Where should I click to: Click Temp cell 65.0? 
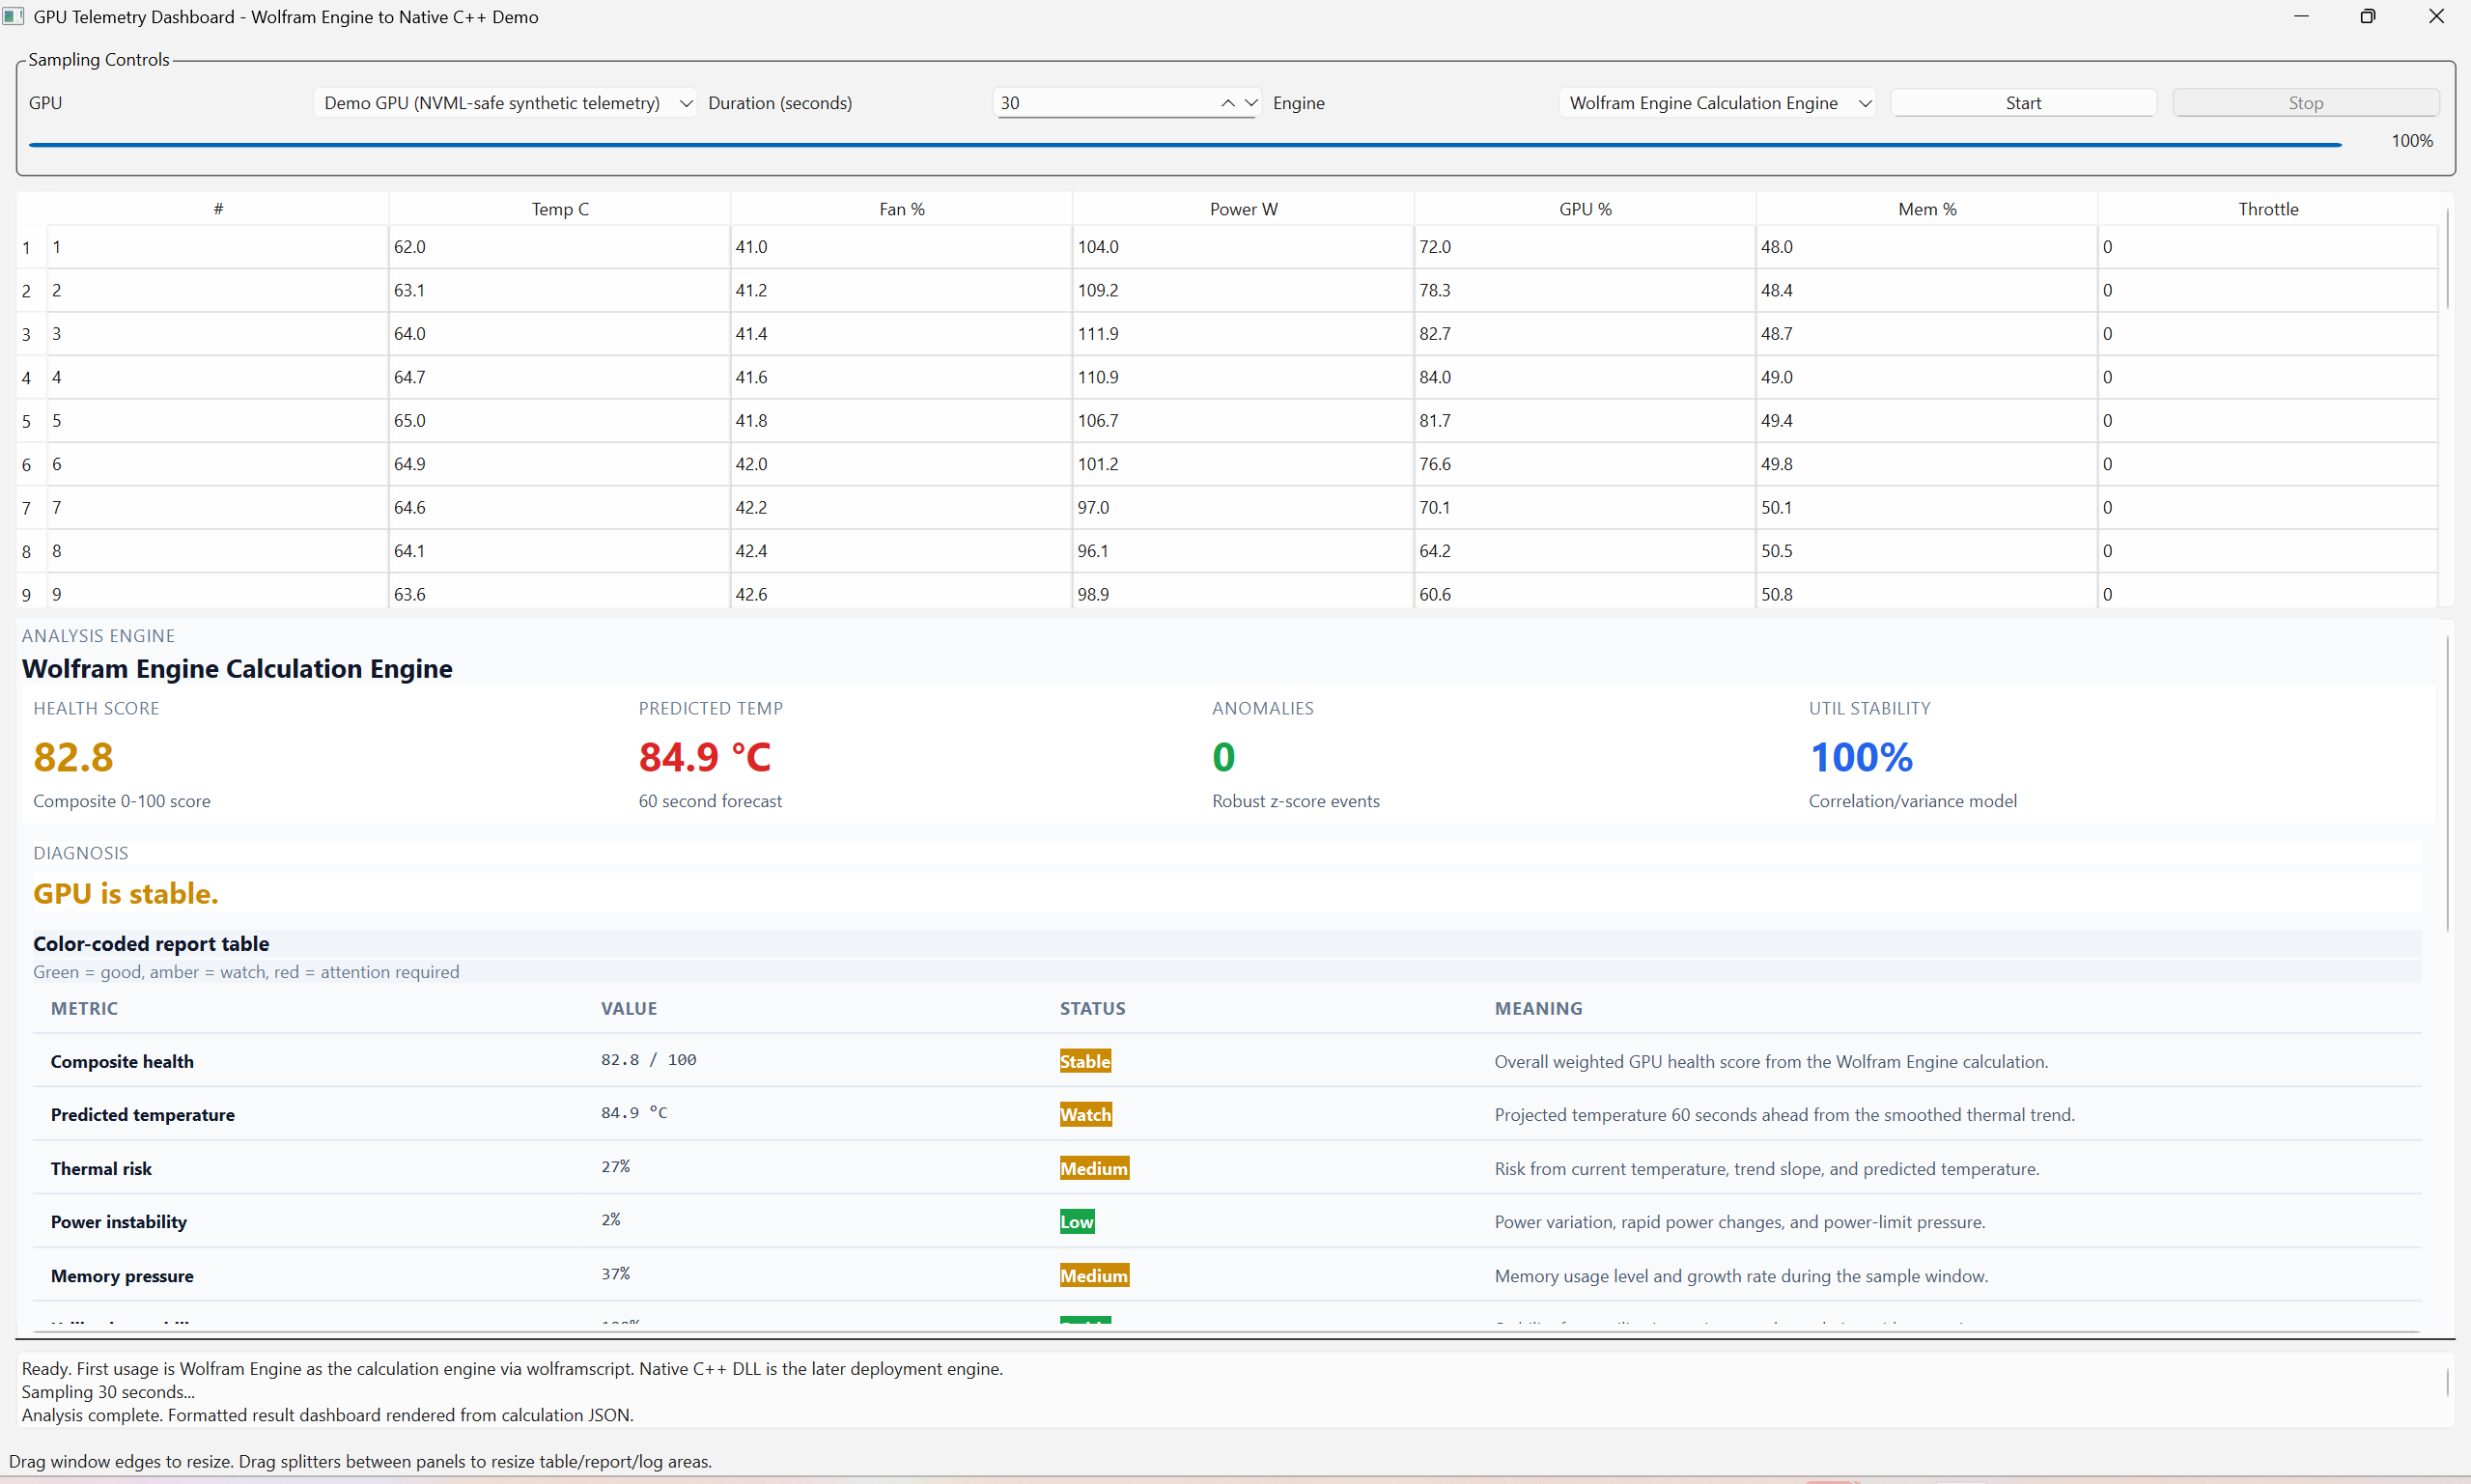pyautogui.click(x=560, y=421)
